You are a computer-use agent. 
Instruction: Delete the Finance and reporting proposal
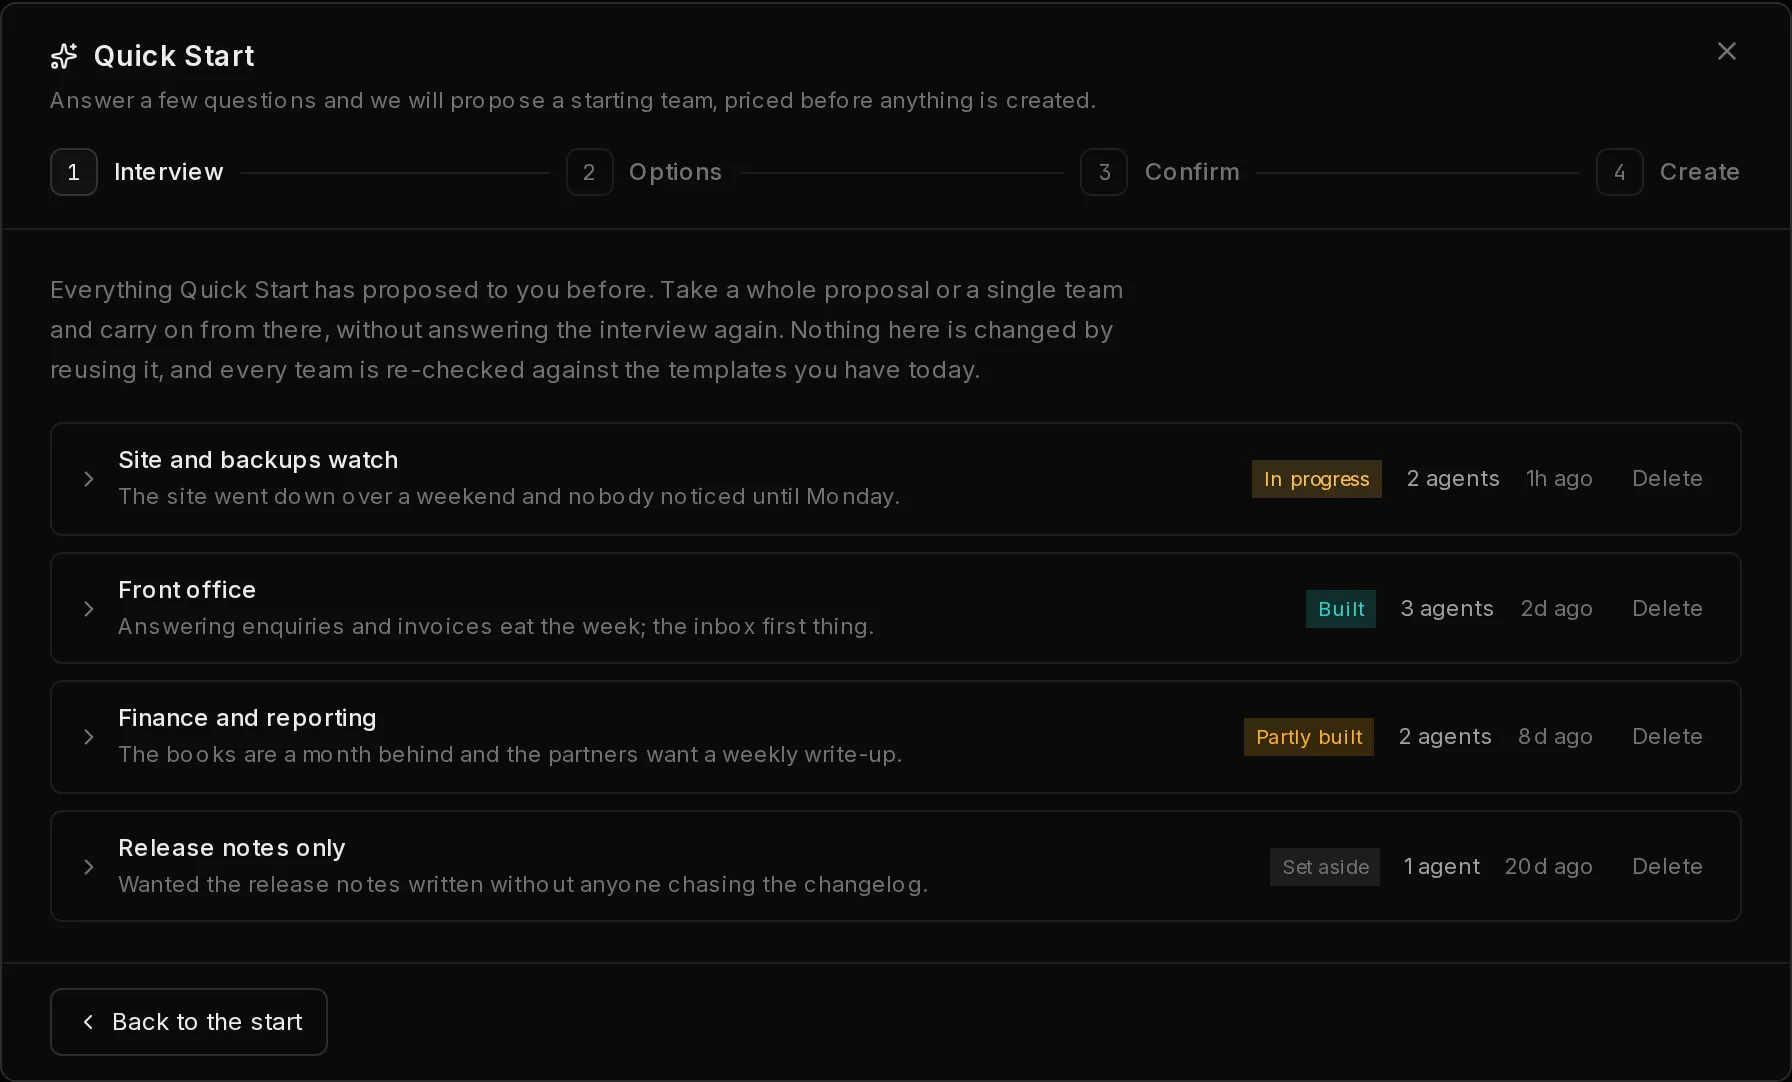pos(1667,737)
